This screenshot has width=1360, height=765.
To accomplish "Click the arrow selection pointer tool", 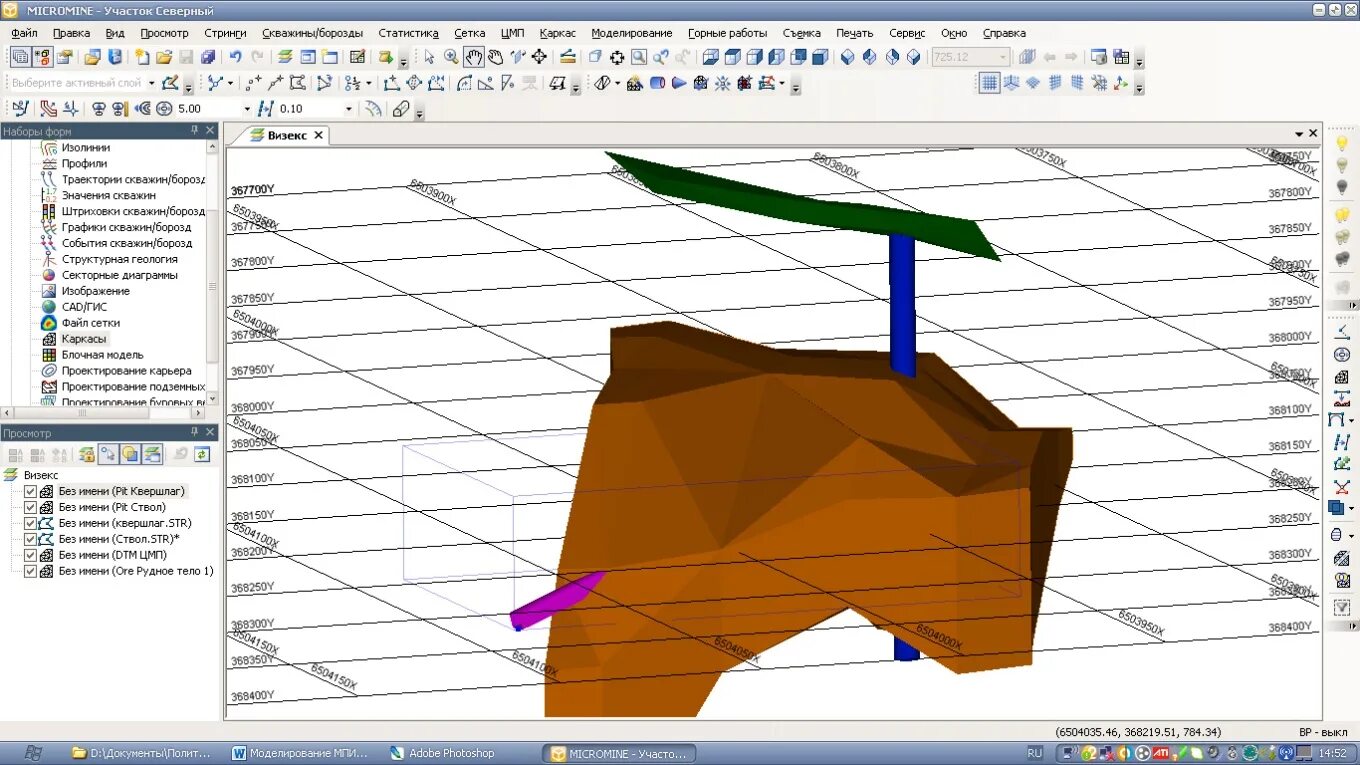I will coord(429,57).
